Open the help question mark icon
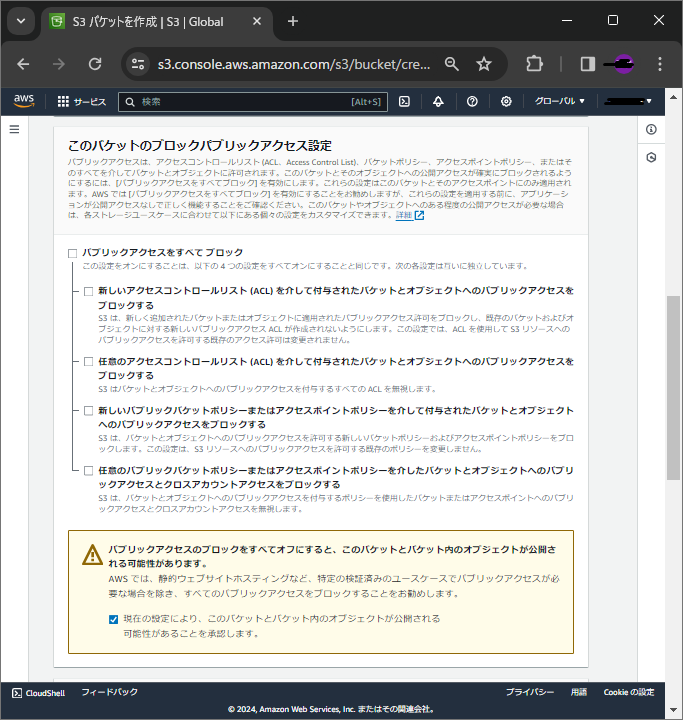Screen dimensions: 683x720 click(x=472, y=101)
